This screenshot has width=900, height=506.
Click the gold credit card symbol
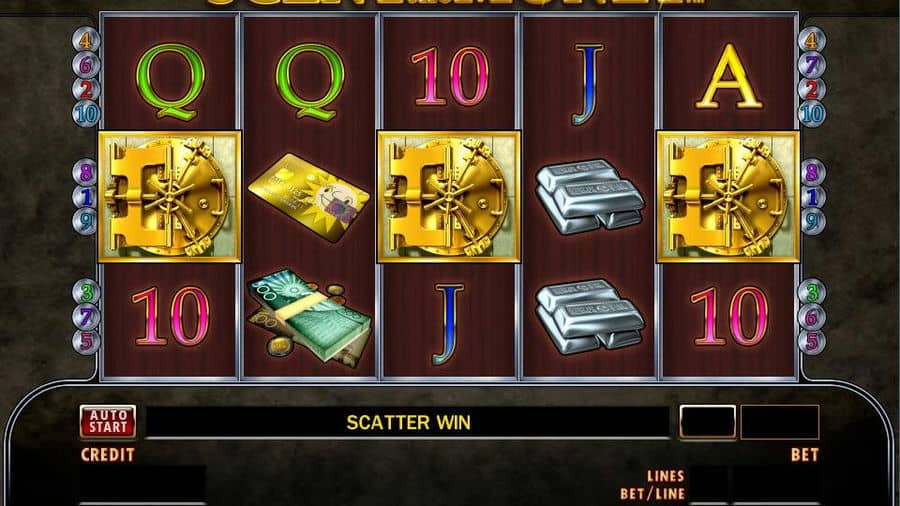pos(309,197)
